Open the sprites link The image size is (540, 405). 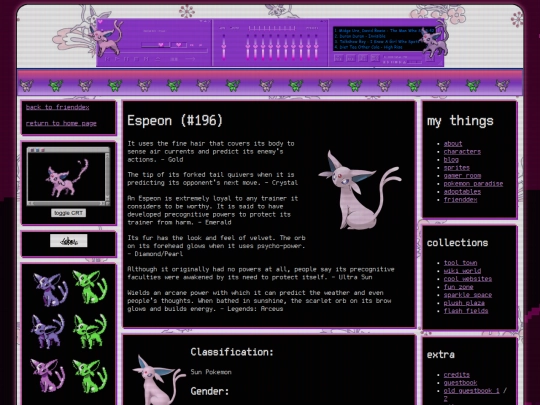tap(457, 168)
